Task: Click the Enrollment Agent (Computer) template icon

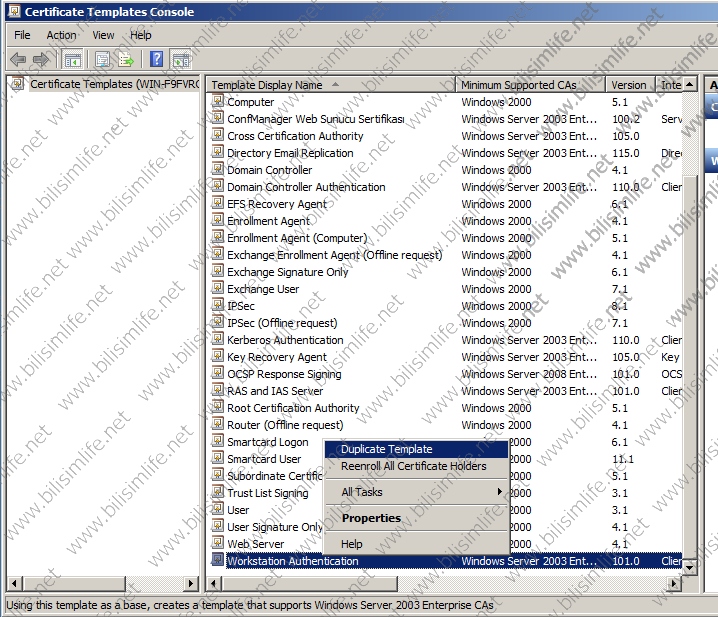Action: (218, 237)
